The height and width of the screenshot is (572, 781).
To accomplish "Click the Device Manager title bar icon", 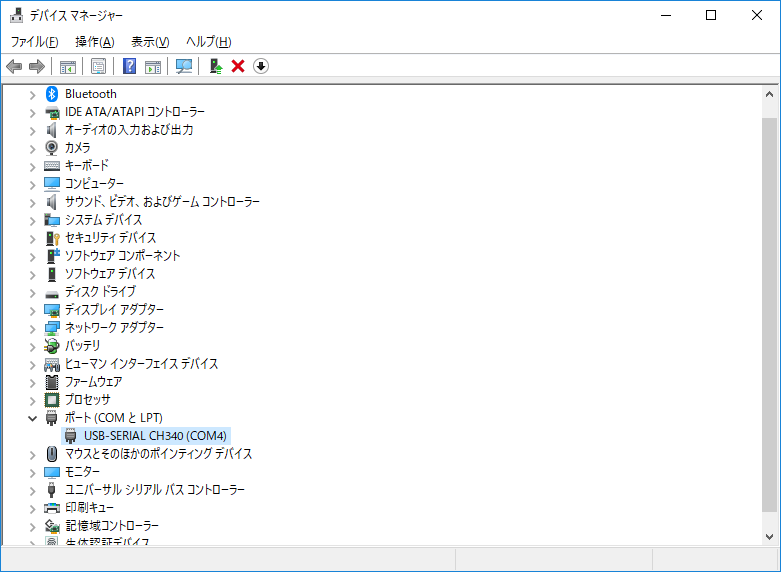I will click(16, 15).
